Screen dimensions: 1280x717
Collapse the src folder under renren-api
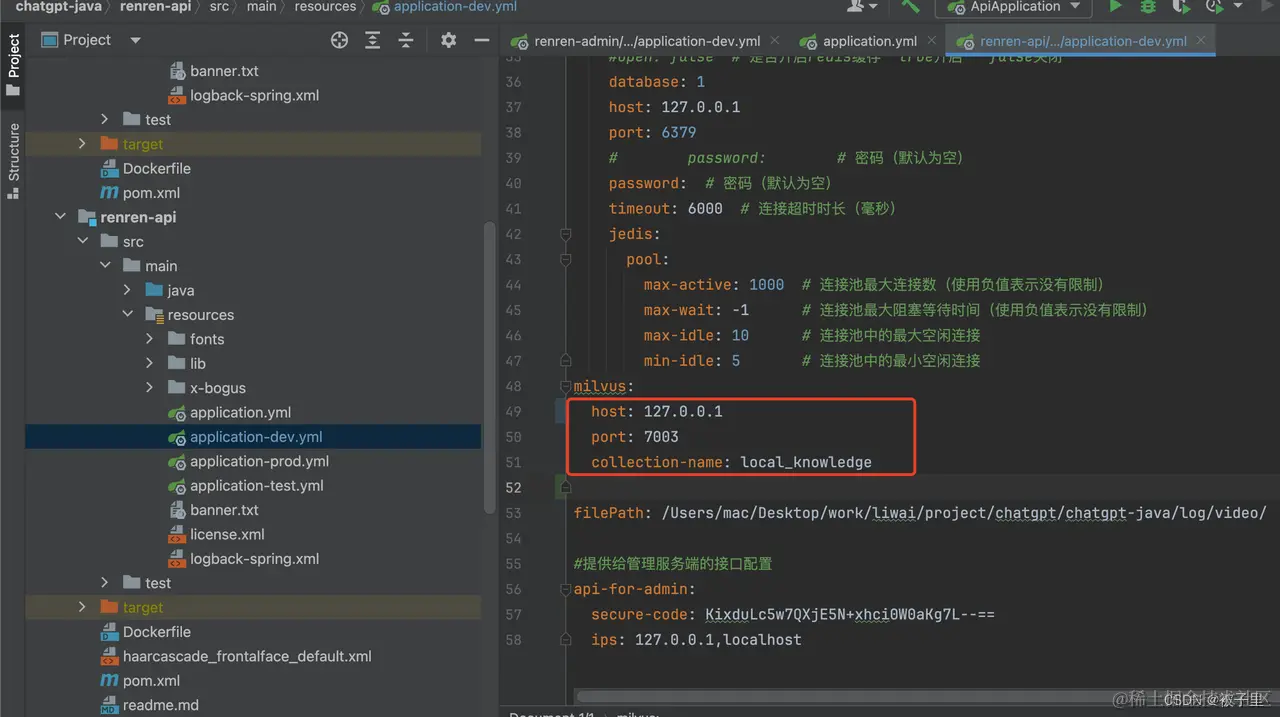83,241
